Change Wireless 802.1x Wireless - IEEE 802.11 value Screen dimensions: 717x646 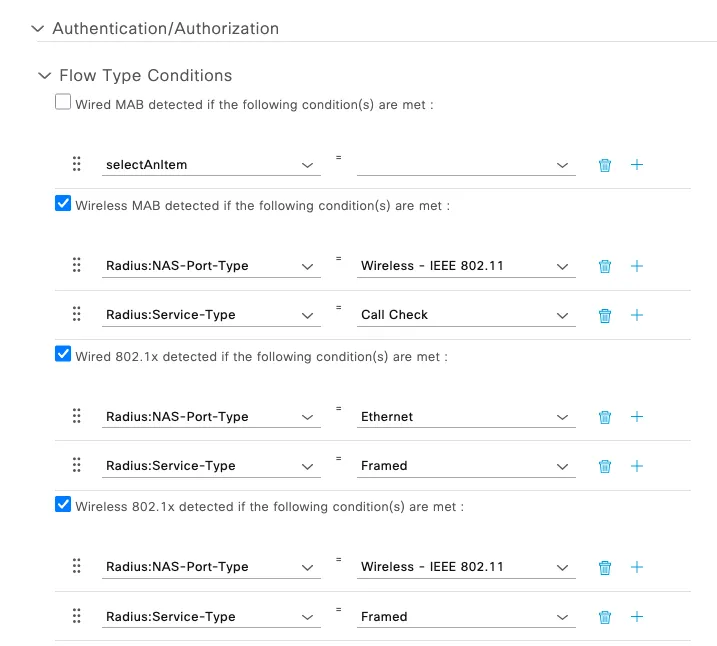pyautogui.click(x=466, y=567)
